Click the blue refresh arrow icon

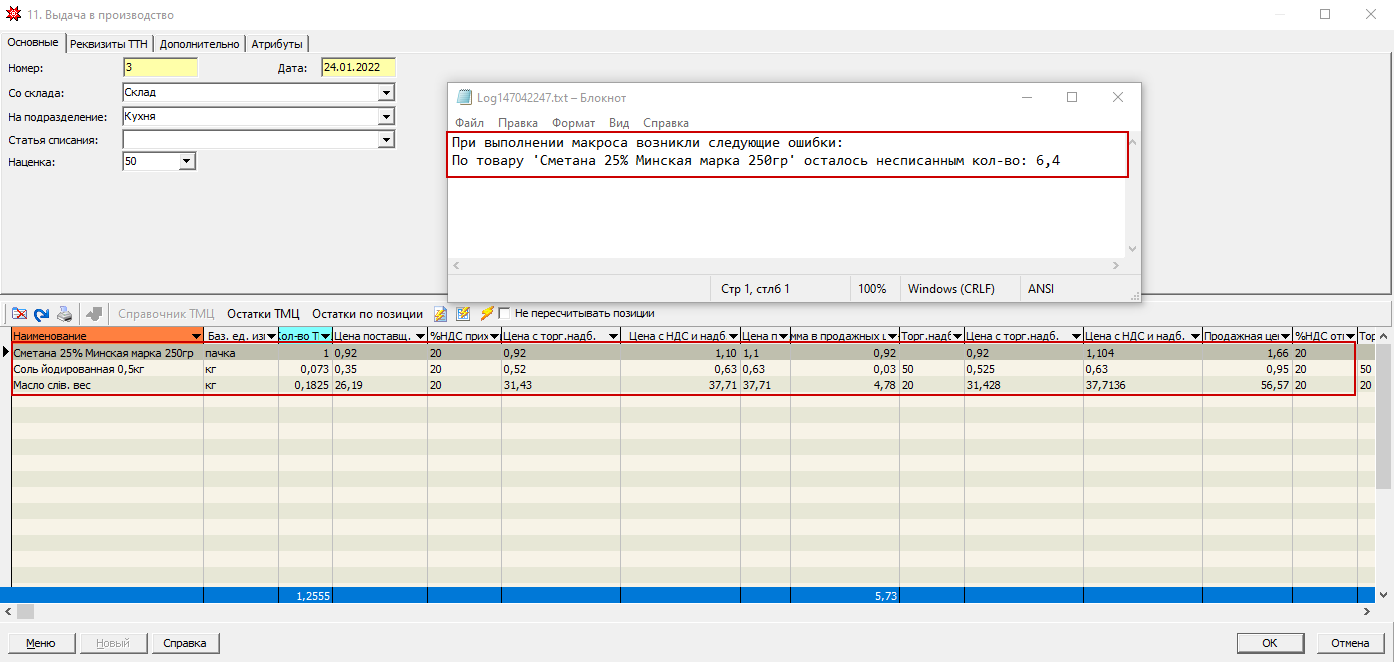pos(41,313)
